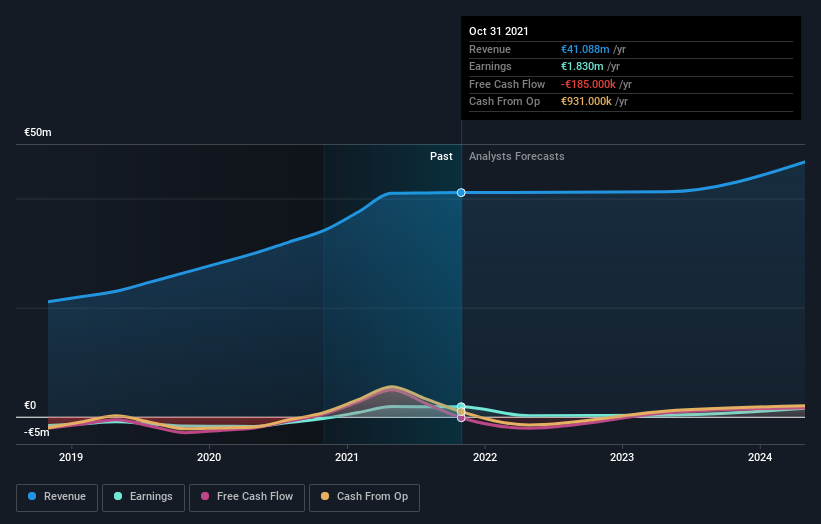
Task: Click the Earnings row label in tooltip
Action: pos(490,66)
